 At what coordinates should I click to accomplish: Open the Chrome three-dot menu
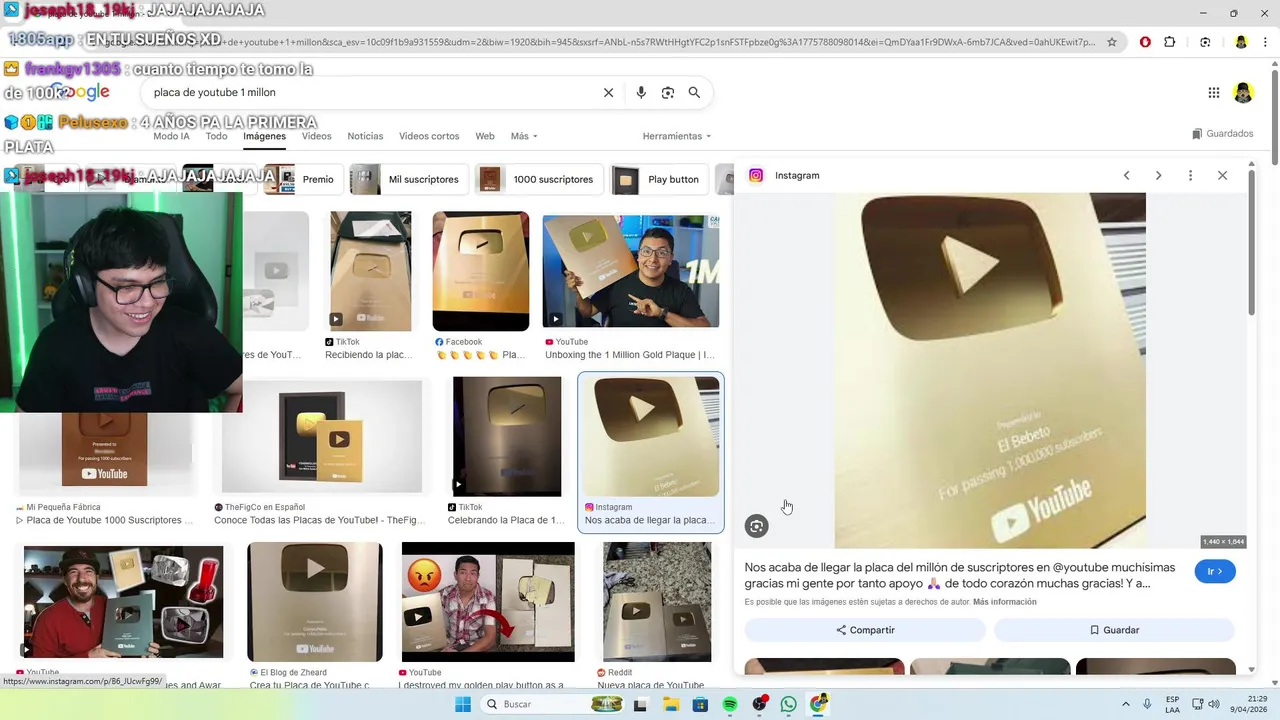coord(1266,42)
